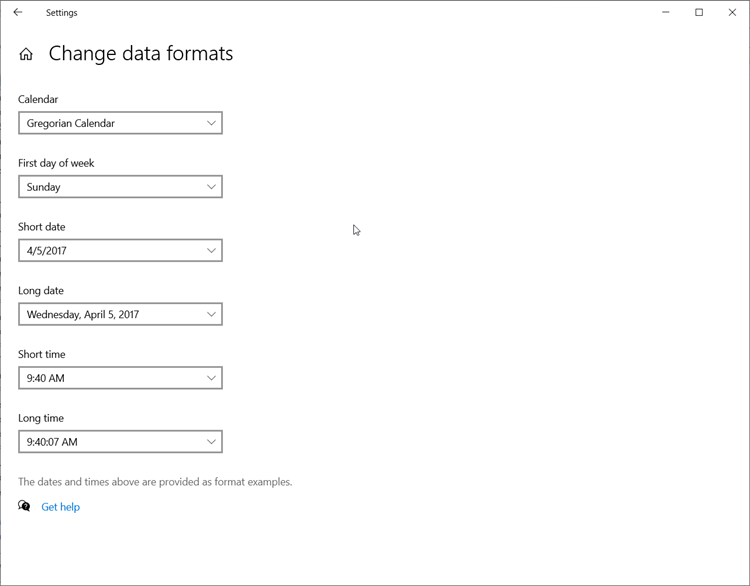750x586 pixels.
Task: Click the Long time label
Action: point(41,418)
